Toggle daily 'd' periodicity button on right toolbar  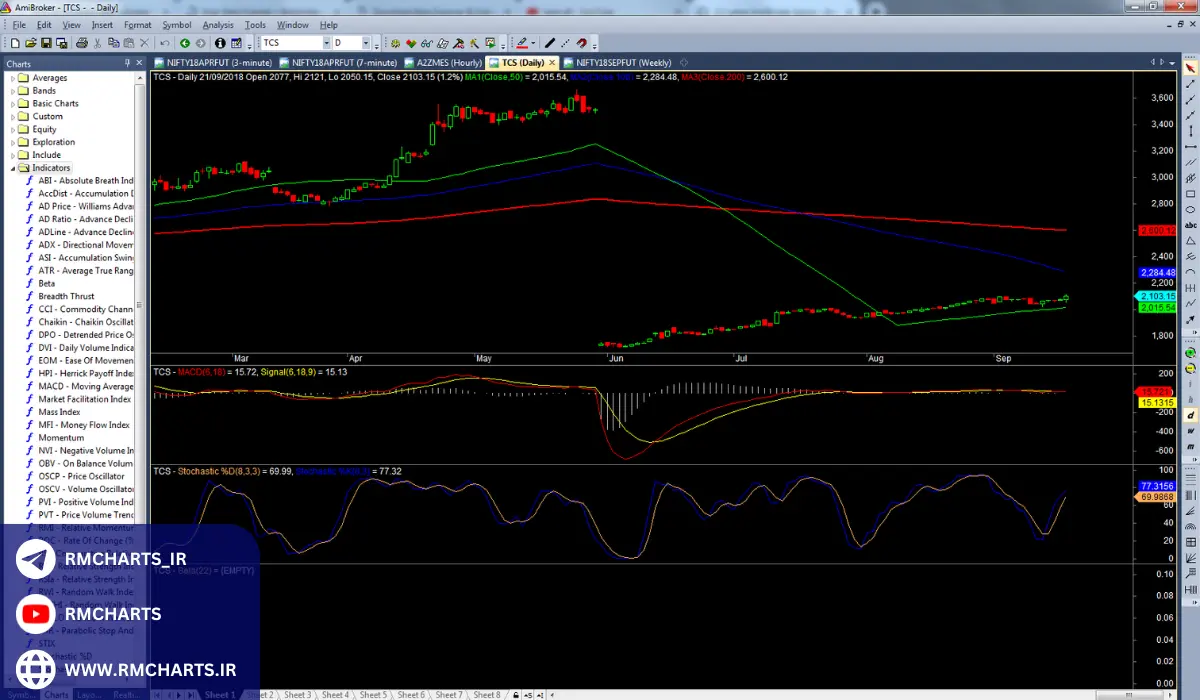(x=1190, y=414)
